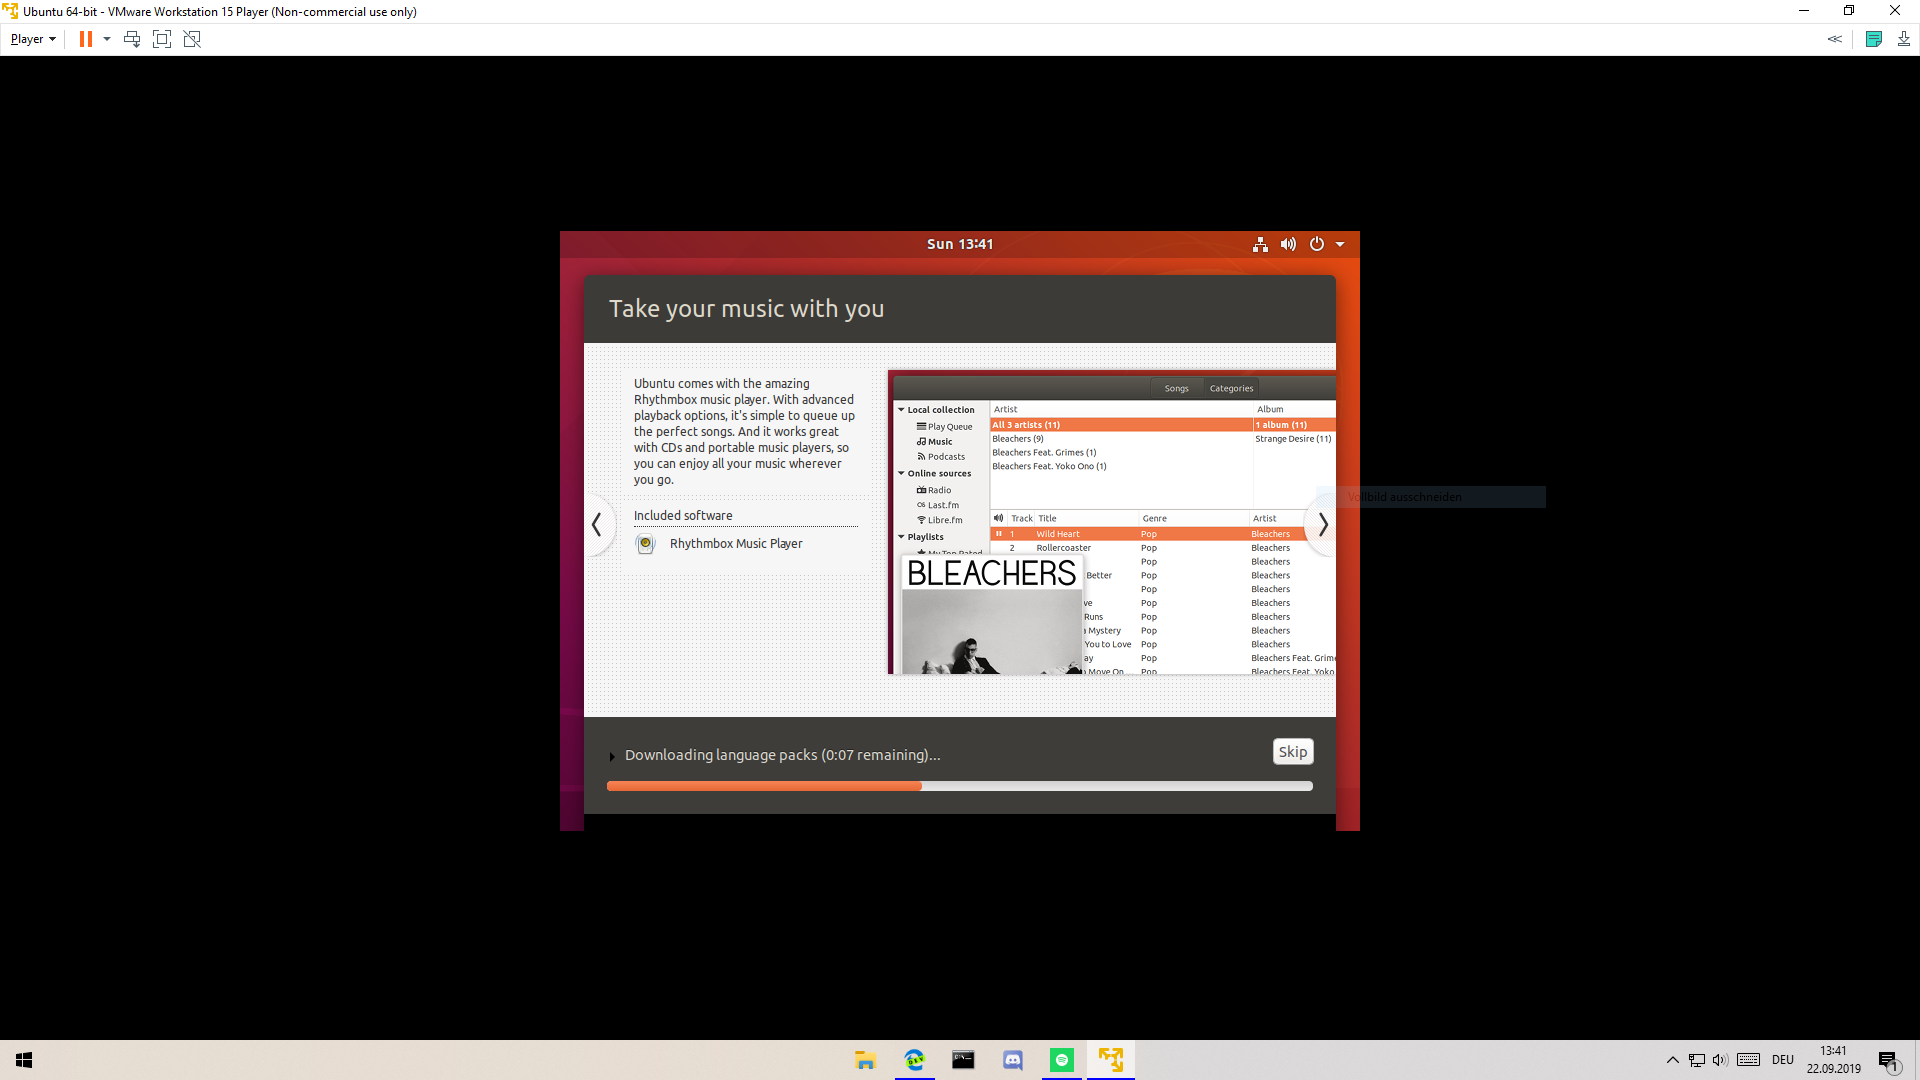
Task: Open the VMware message log note icon
Action: tap(1874, 39)
